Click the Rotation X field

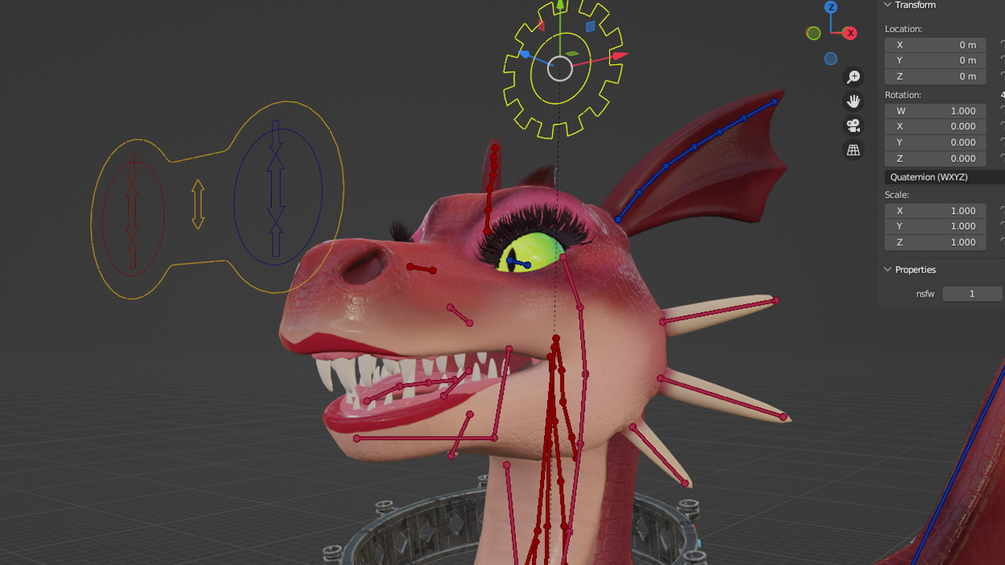[935, 126]
